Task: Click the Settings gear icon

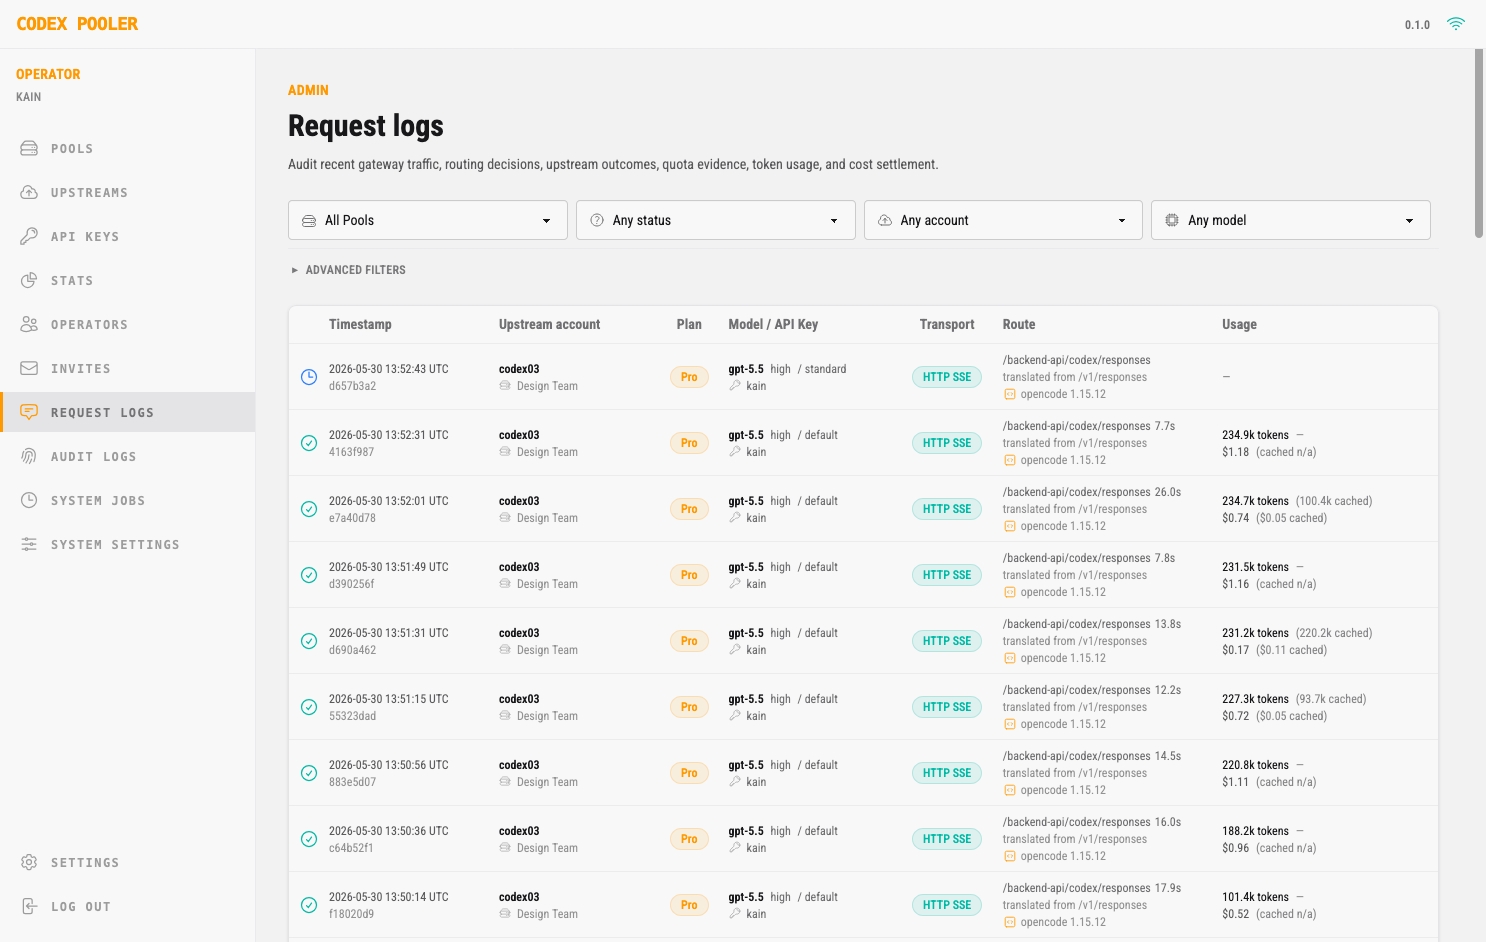Action: [29, 862]
